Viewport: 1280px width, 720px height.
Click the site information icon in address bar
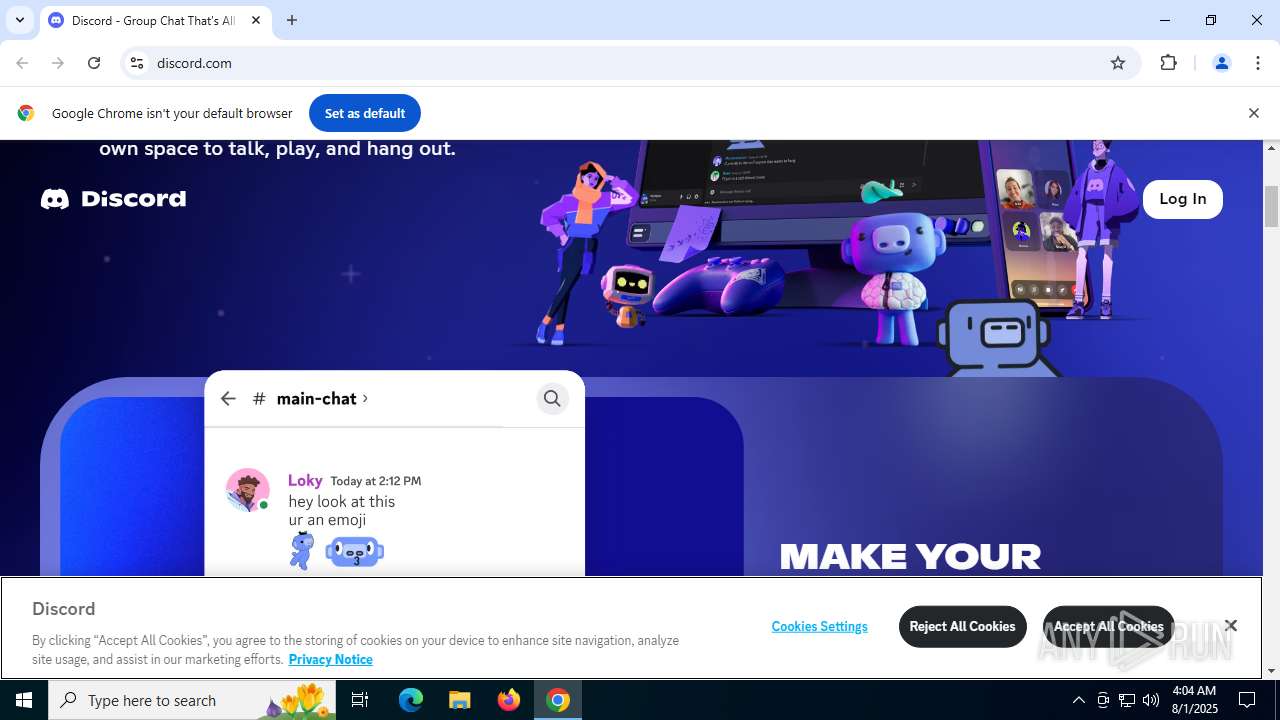pos(137,63)
